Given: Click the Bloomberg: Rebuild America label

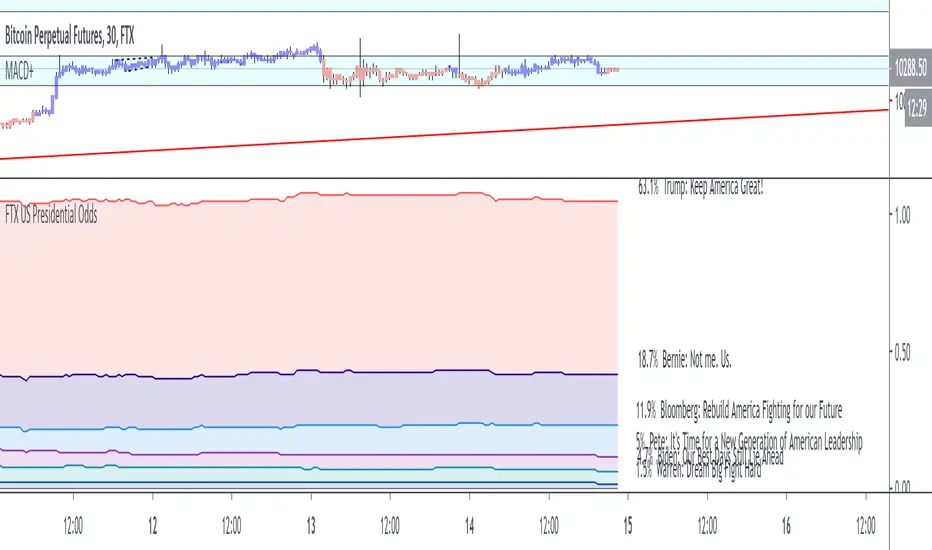Looking at the screenshot, I should click(x=739, y=410).
